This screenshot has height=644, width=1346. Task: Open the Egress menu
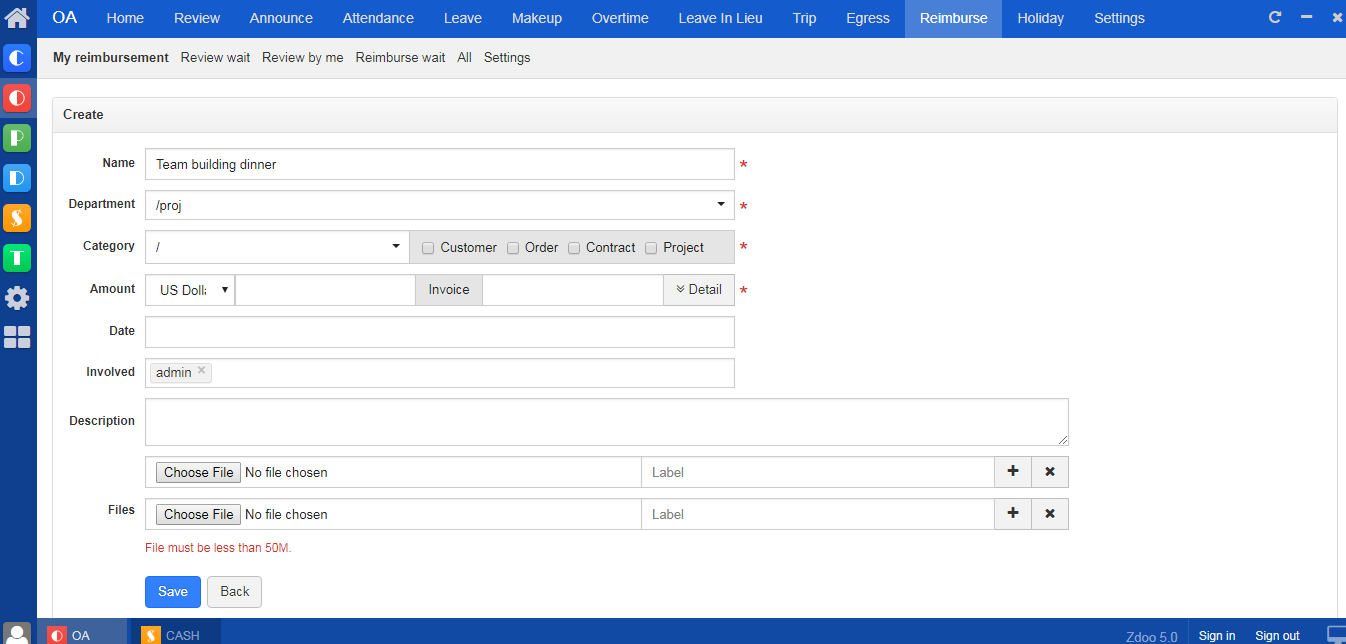point(868,18)
